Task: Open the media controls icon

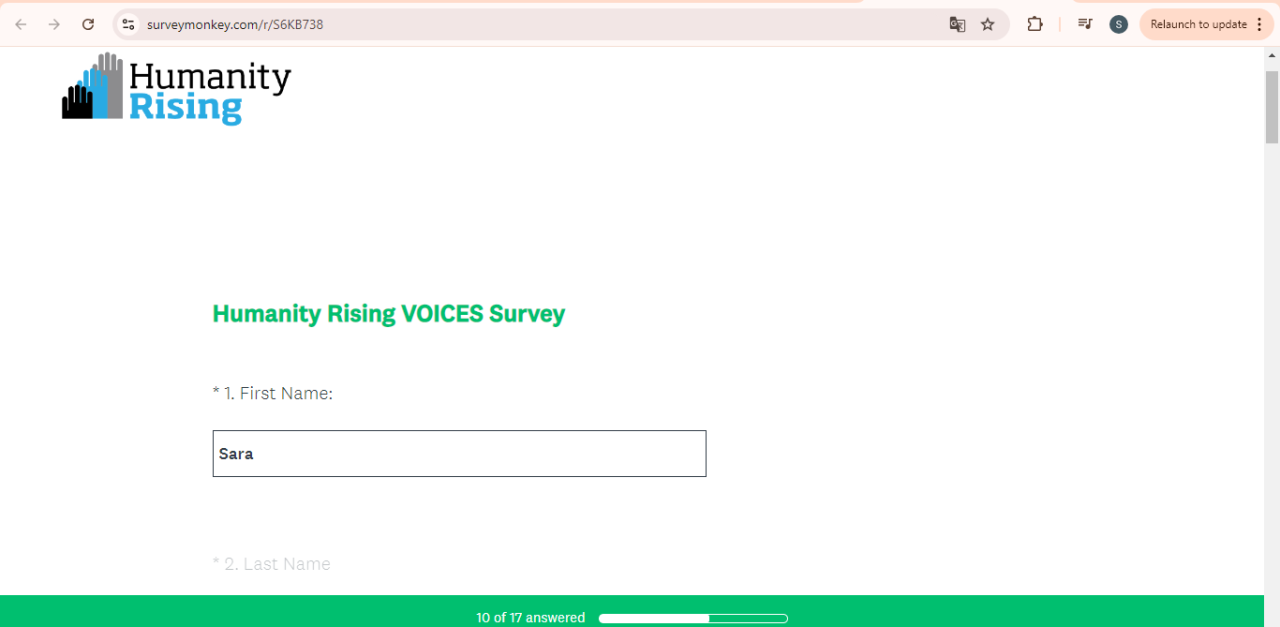Action: click(1085, 24)
